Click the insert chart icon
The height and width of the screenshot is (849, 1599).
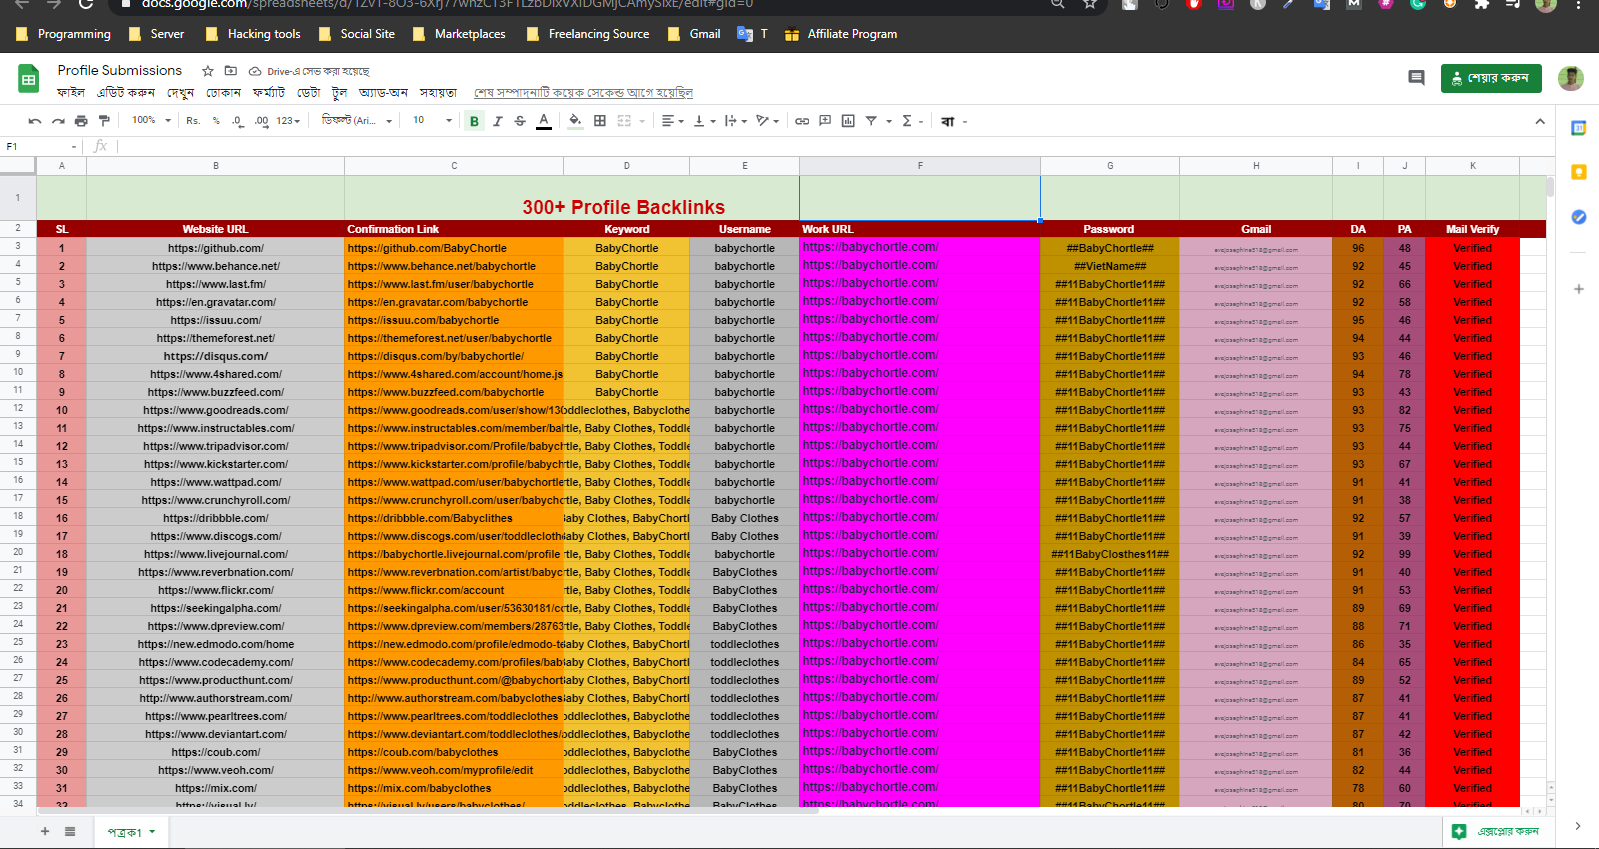point(848,121)
